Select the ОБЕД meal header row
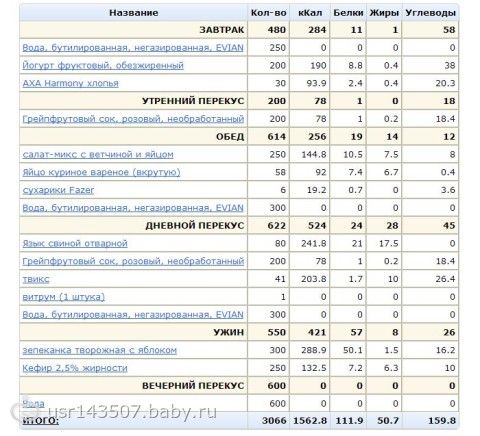Screen dimensions: 480x436 point(239,137)
